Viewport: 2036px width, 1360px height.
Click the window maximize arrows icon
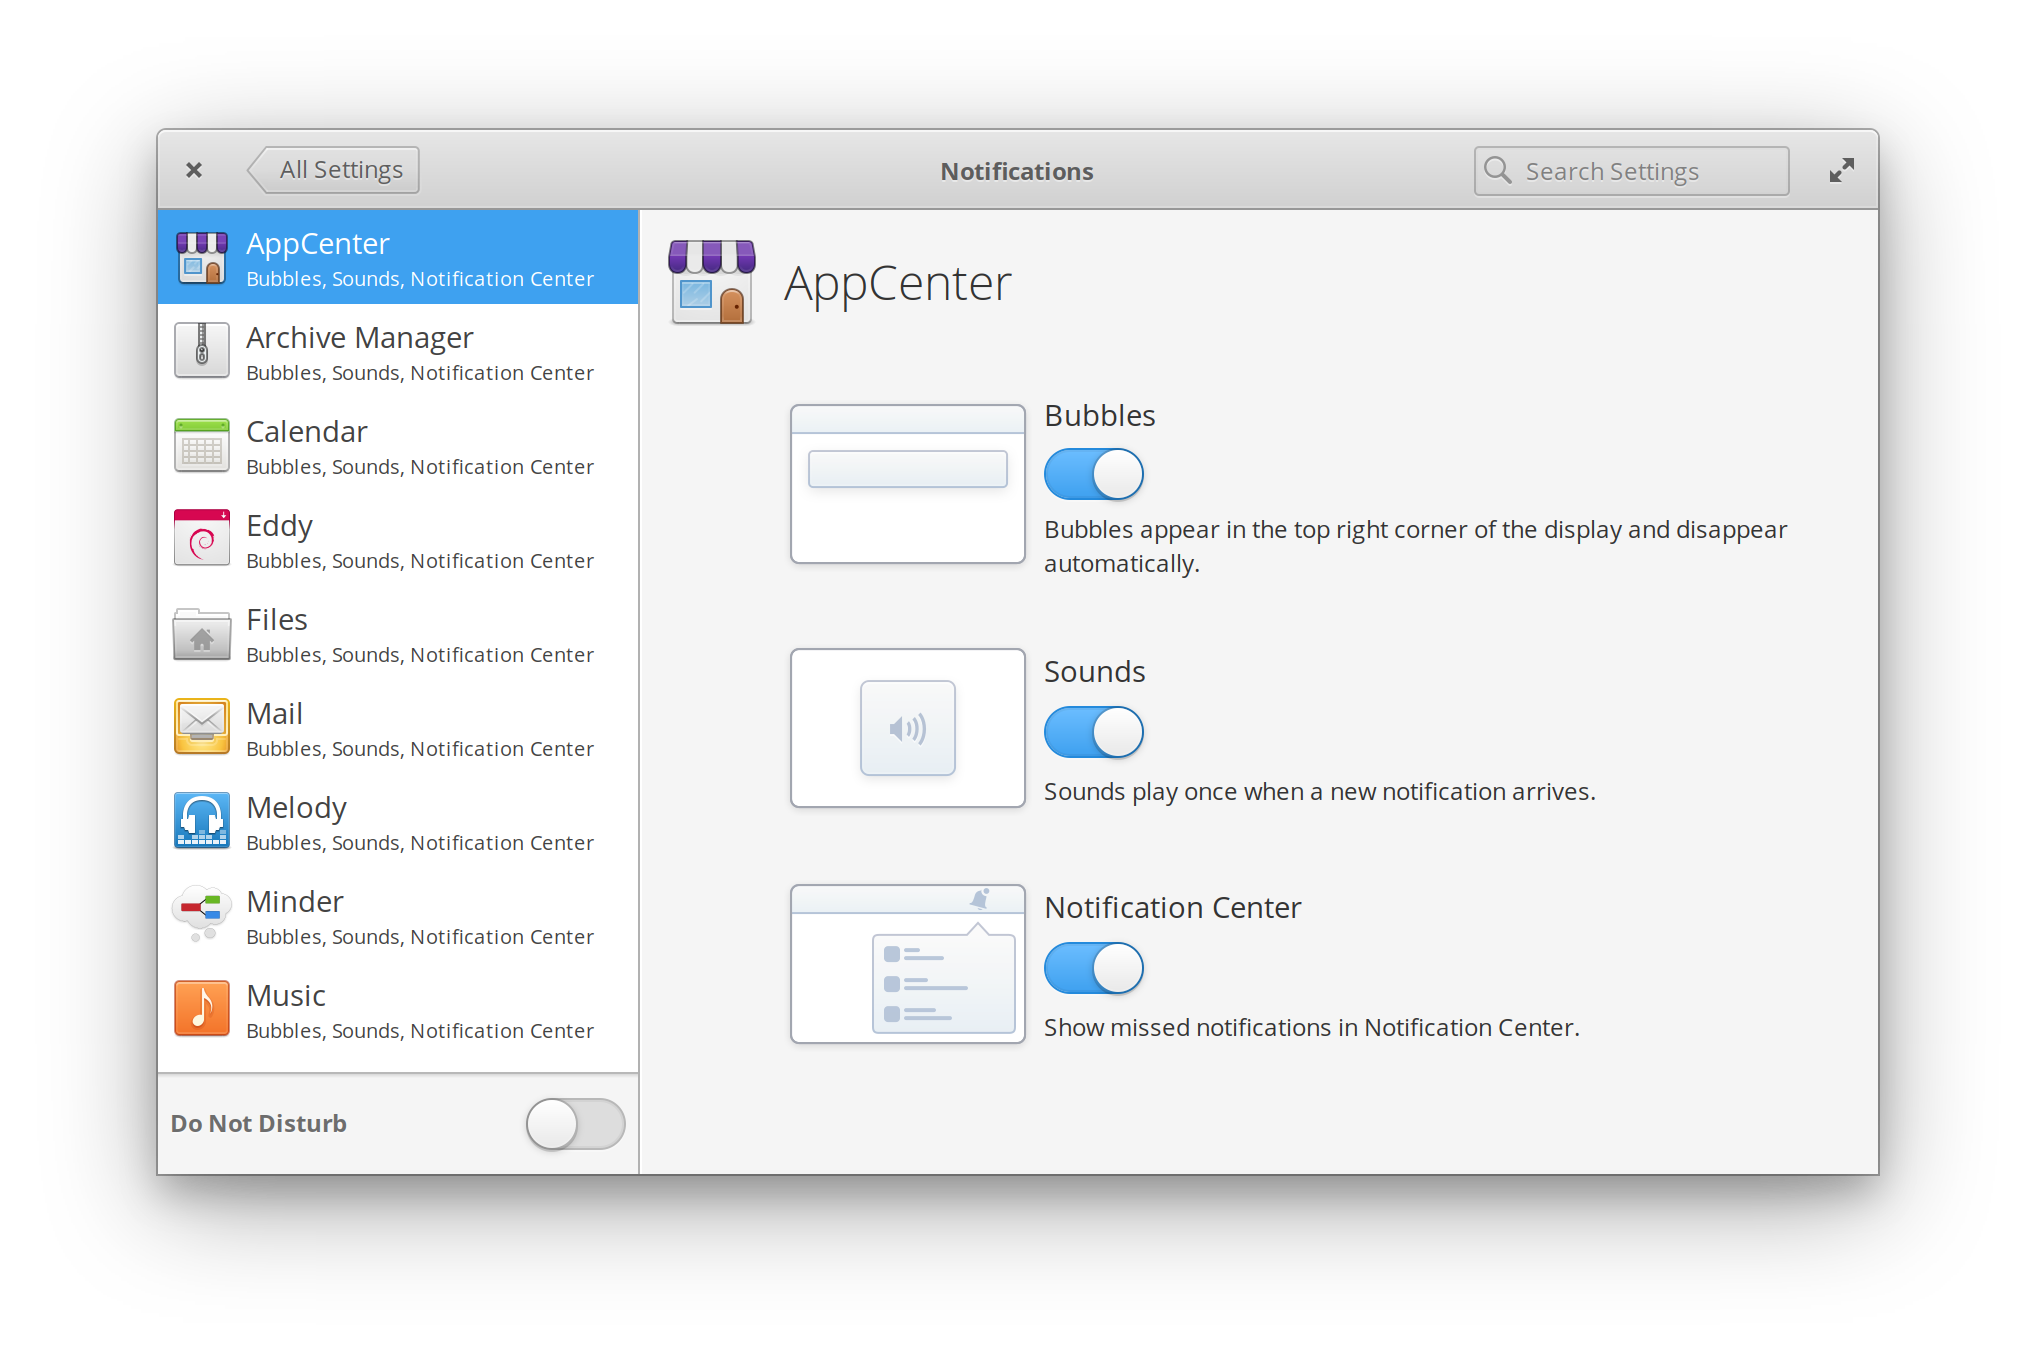coord(1841,171)
